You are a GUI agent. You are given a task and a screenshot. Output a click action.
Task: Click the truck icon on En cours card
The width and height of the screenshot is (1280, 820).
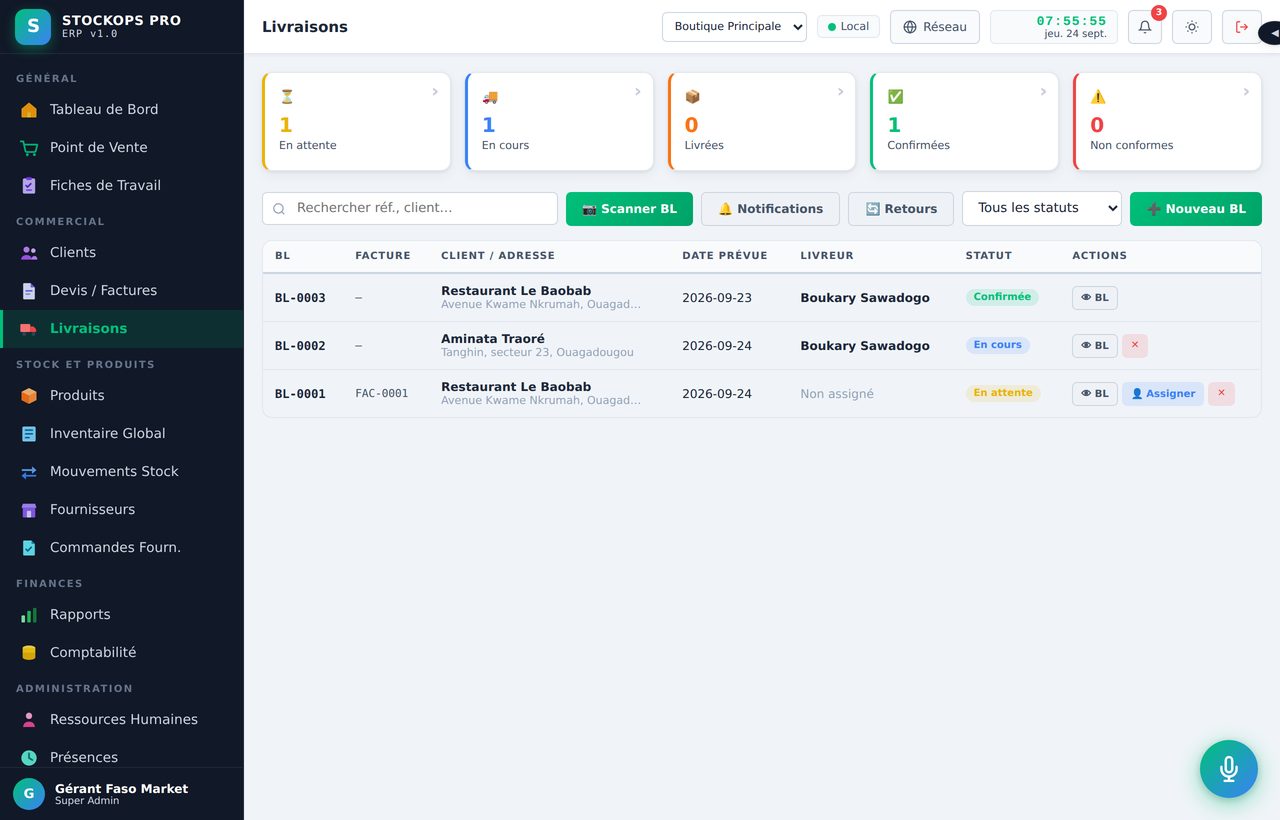pyautogui.click(x=489, y=97)
